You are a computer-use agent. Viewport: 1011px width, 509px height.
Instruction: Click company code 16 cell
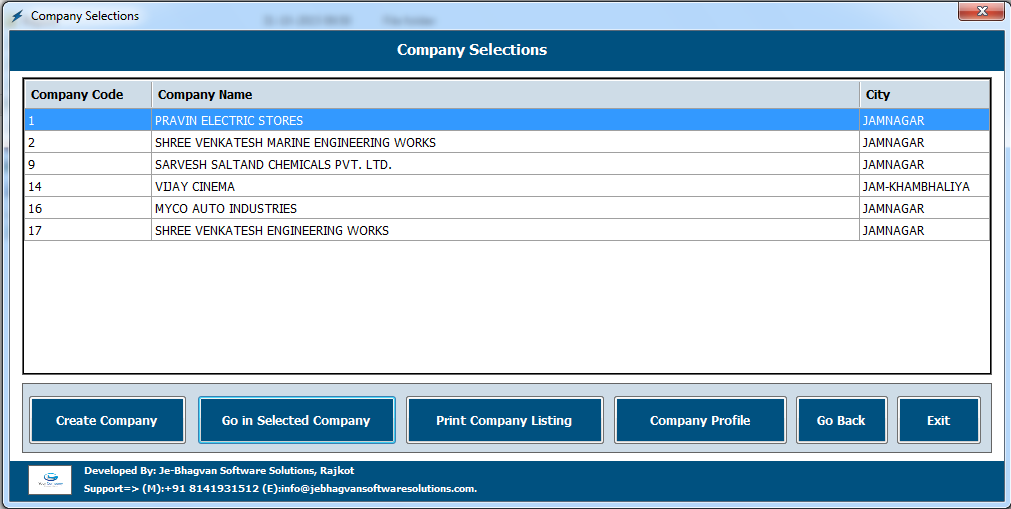pyautogui.click(x=88, y=208)
